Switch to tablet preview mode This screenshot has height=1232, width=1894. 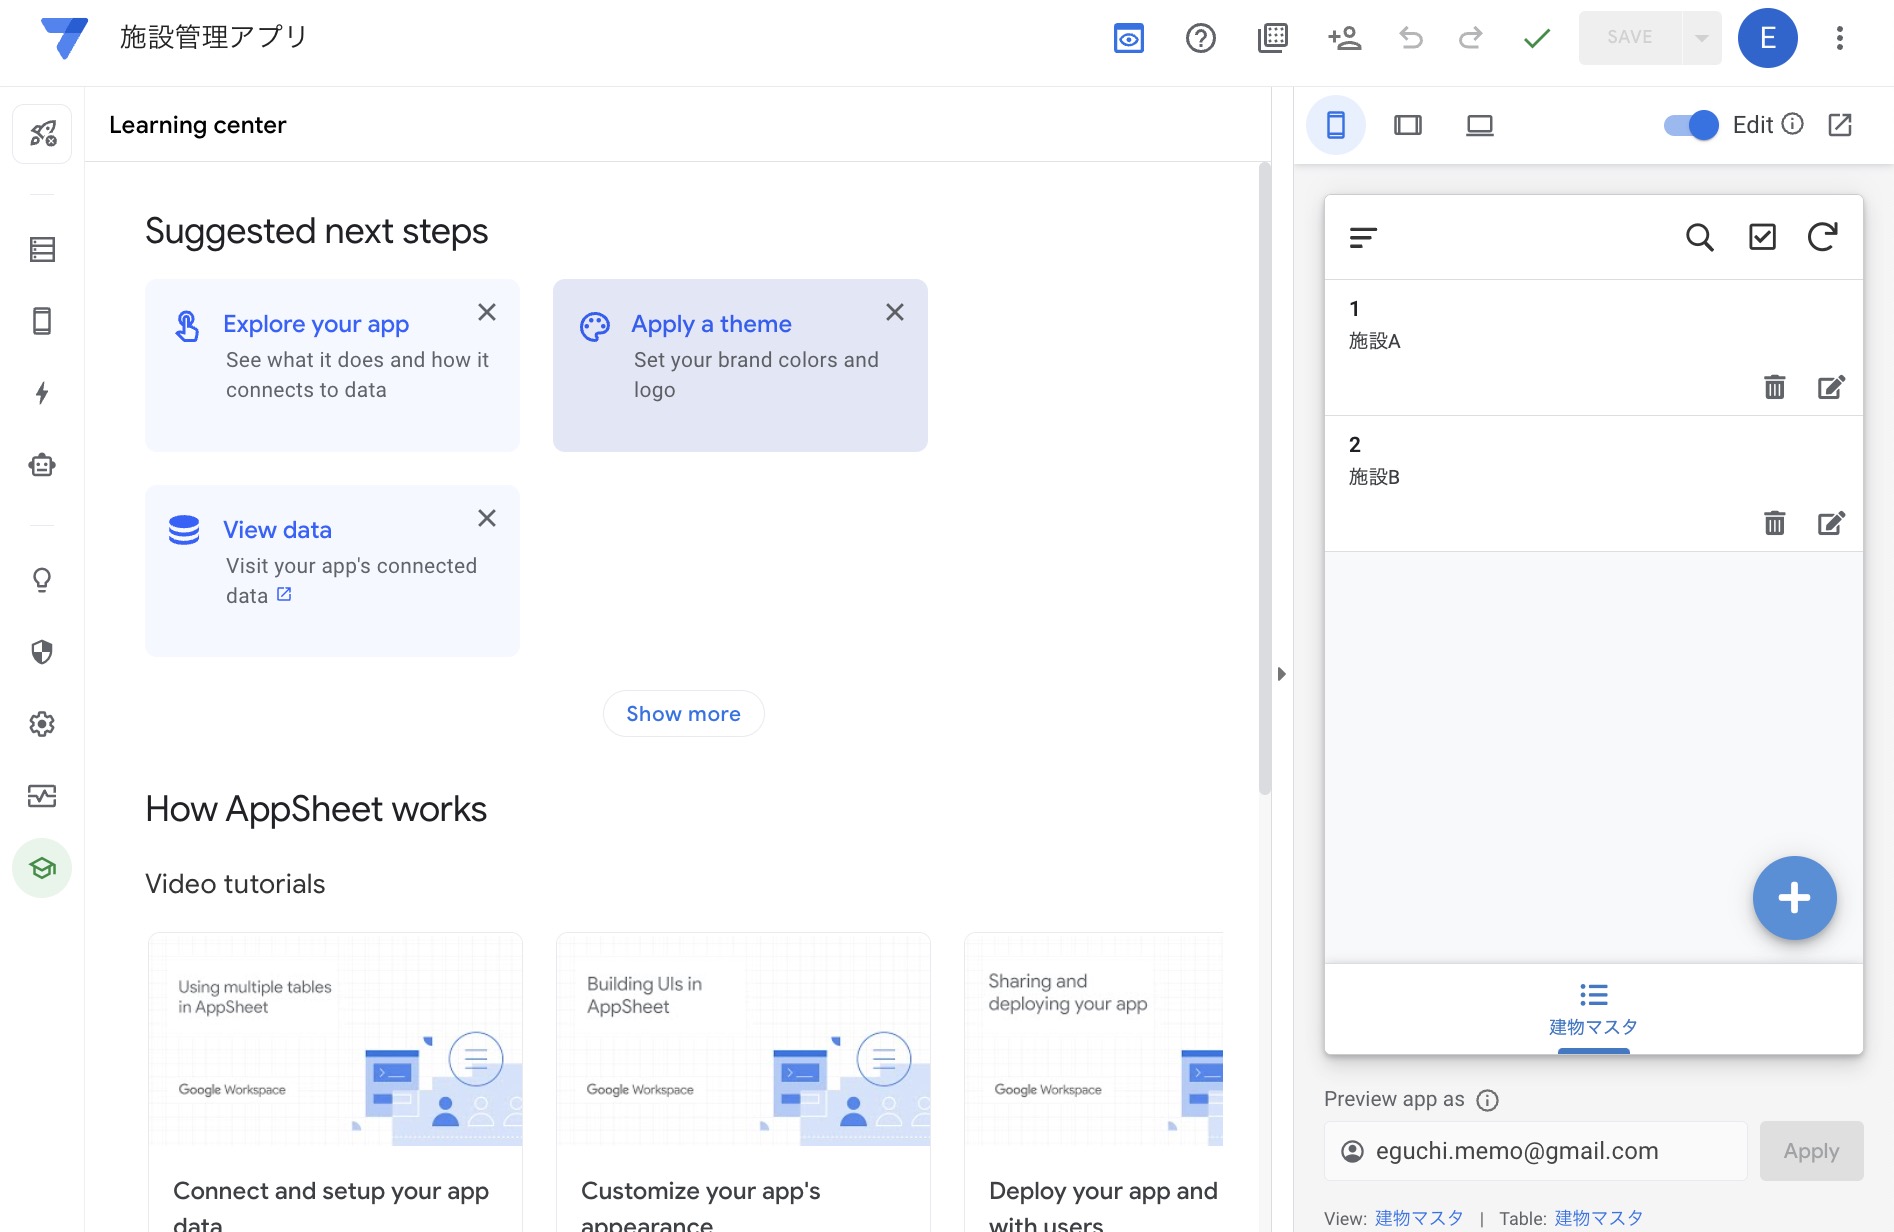(x=1407, y=125)
